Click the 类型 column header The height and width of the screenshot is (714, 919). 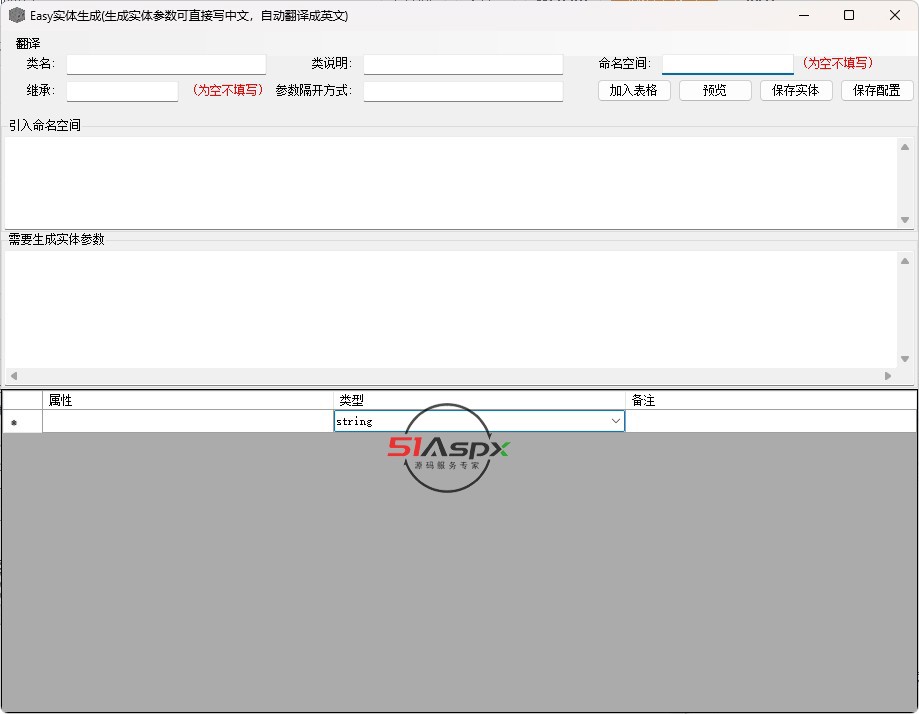pyautogui.click(x=479, y=400)
